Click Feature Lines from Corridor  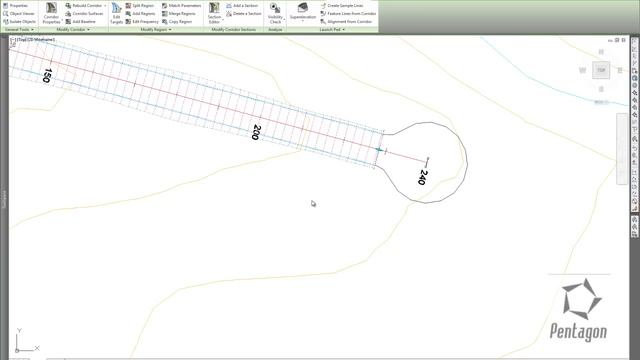pyautogui.click(x=348, y=13)
